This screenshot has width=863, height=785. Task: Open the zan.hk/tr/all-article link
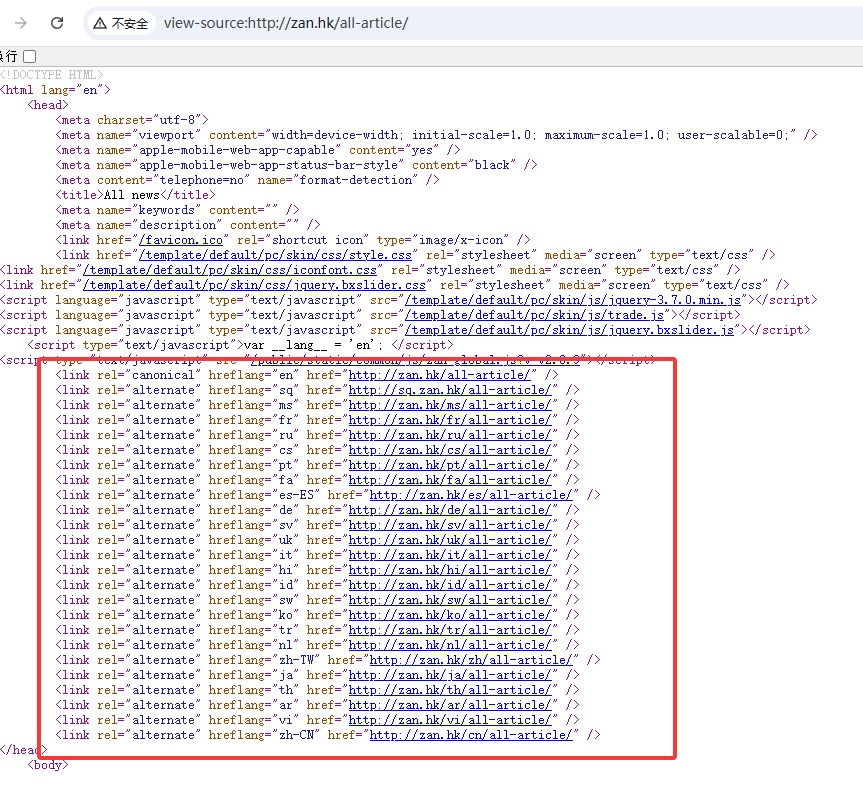click(x=450, y=630)
